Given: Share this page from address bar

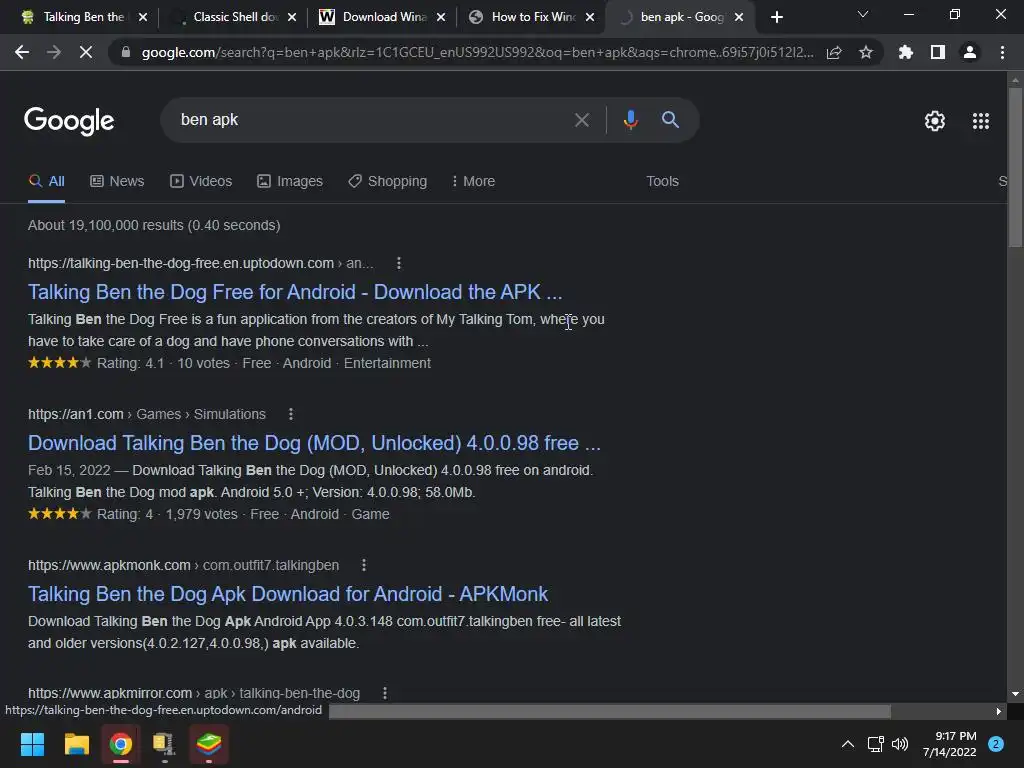Looking at the screenshot, I should 834,52.
